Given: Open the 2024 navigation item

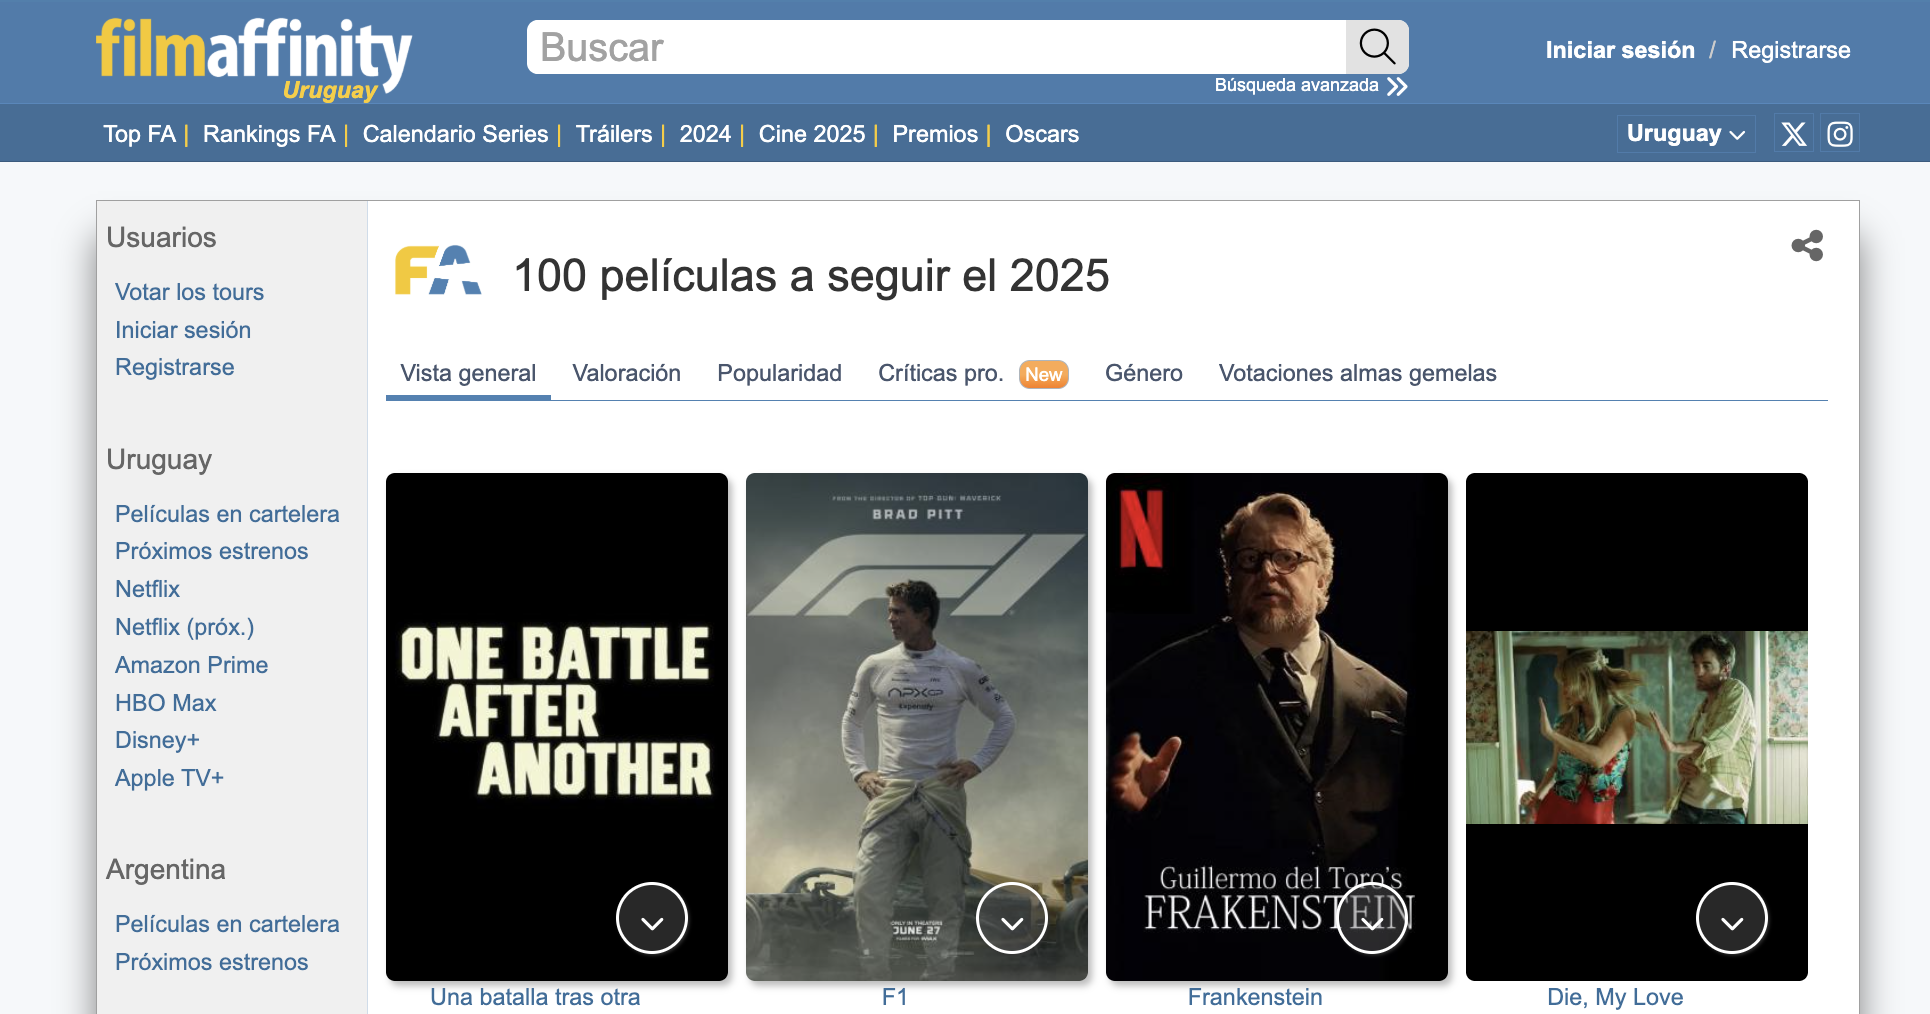Looking at the screenshot, I should point(705,134).
